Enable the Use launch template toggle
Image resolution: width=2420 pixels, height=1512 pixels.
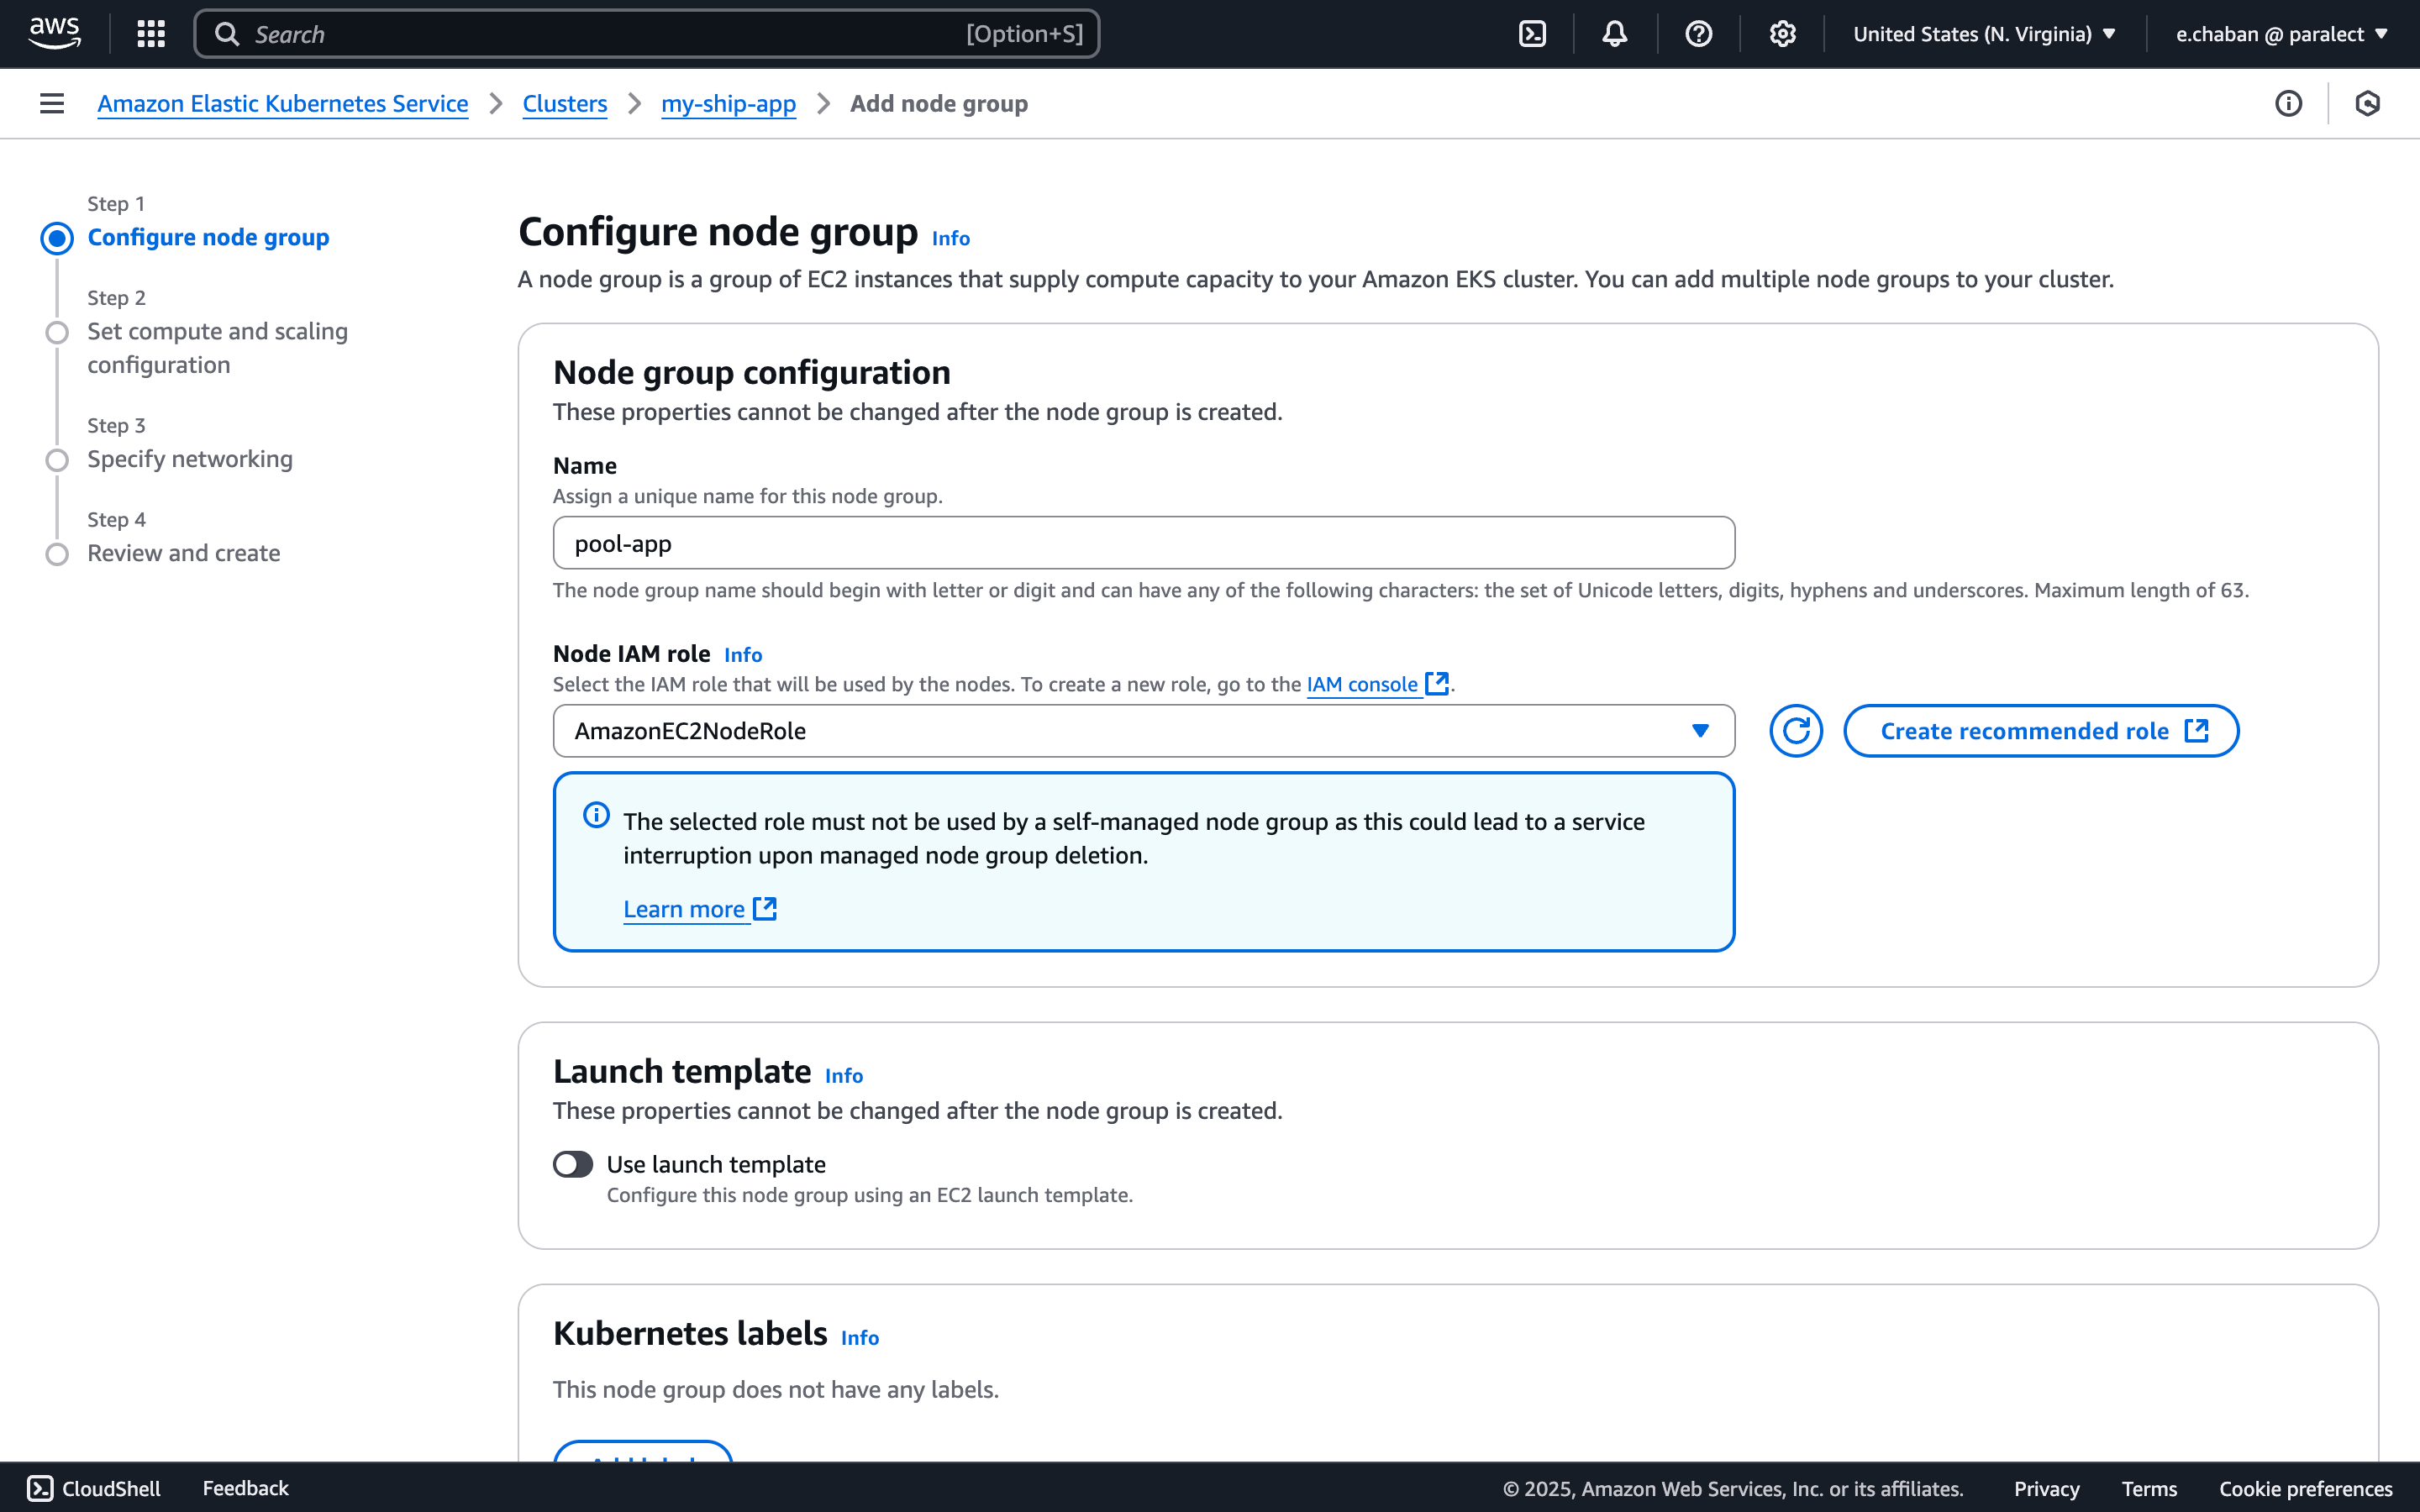click(x=573, y=1164)
